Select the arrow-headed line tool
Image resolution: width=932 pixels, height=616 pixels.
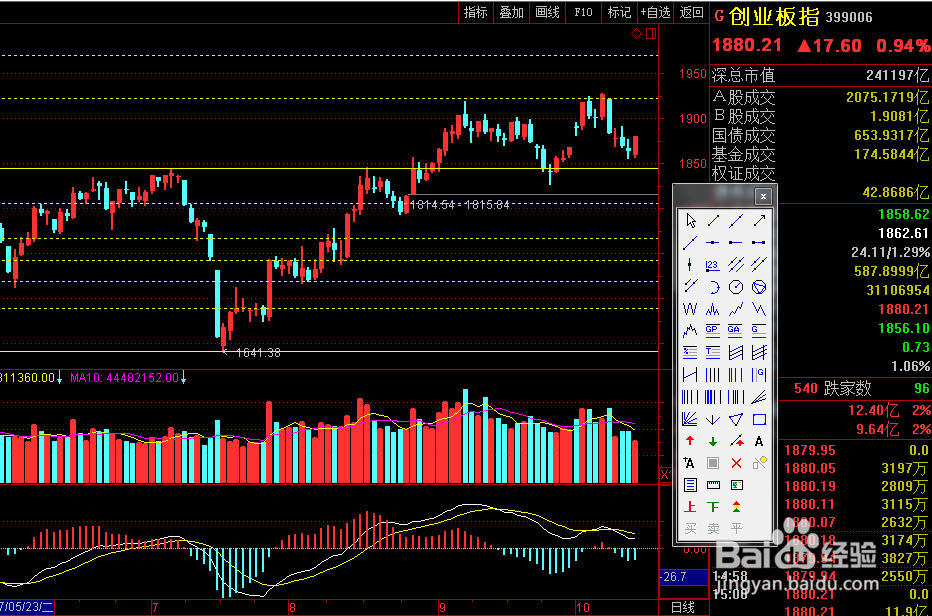pyautogui.click(x=758, y=221)
